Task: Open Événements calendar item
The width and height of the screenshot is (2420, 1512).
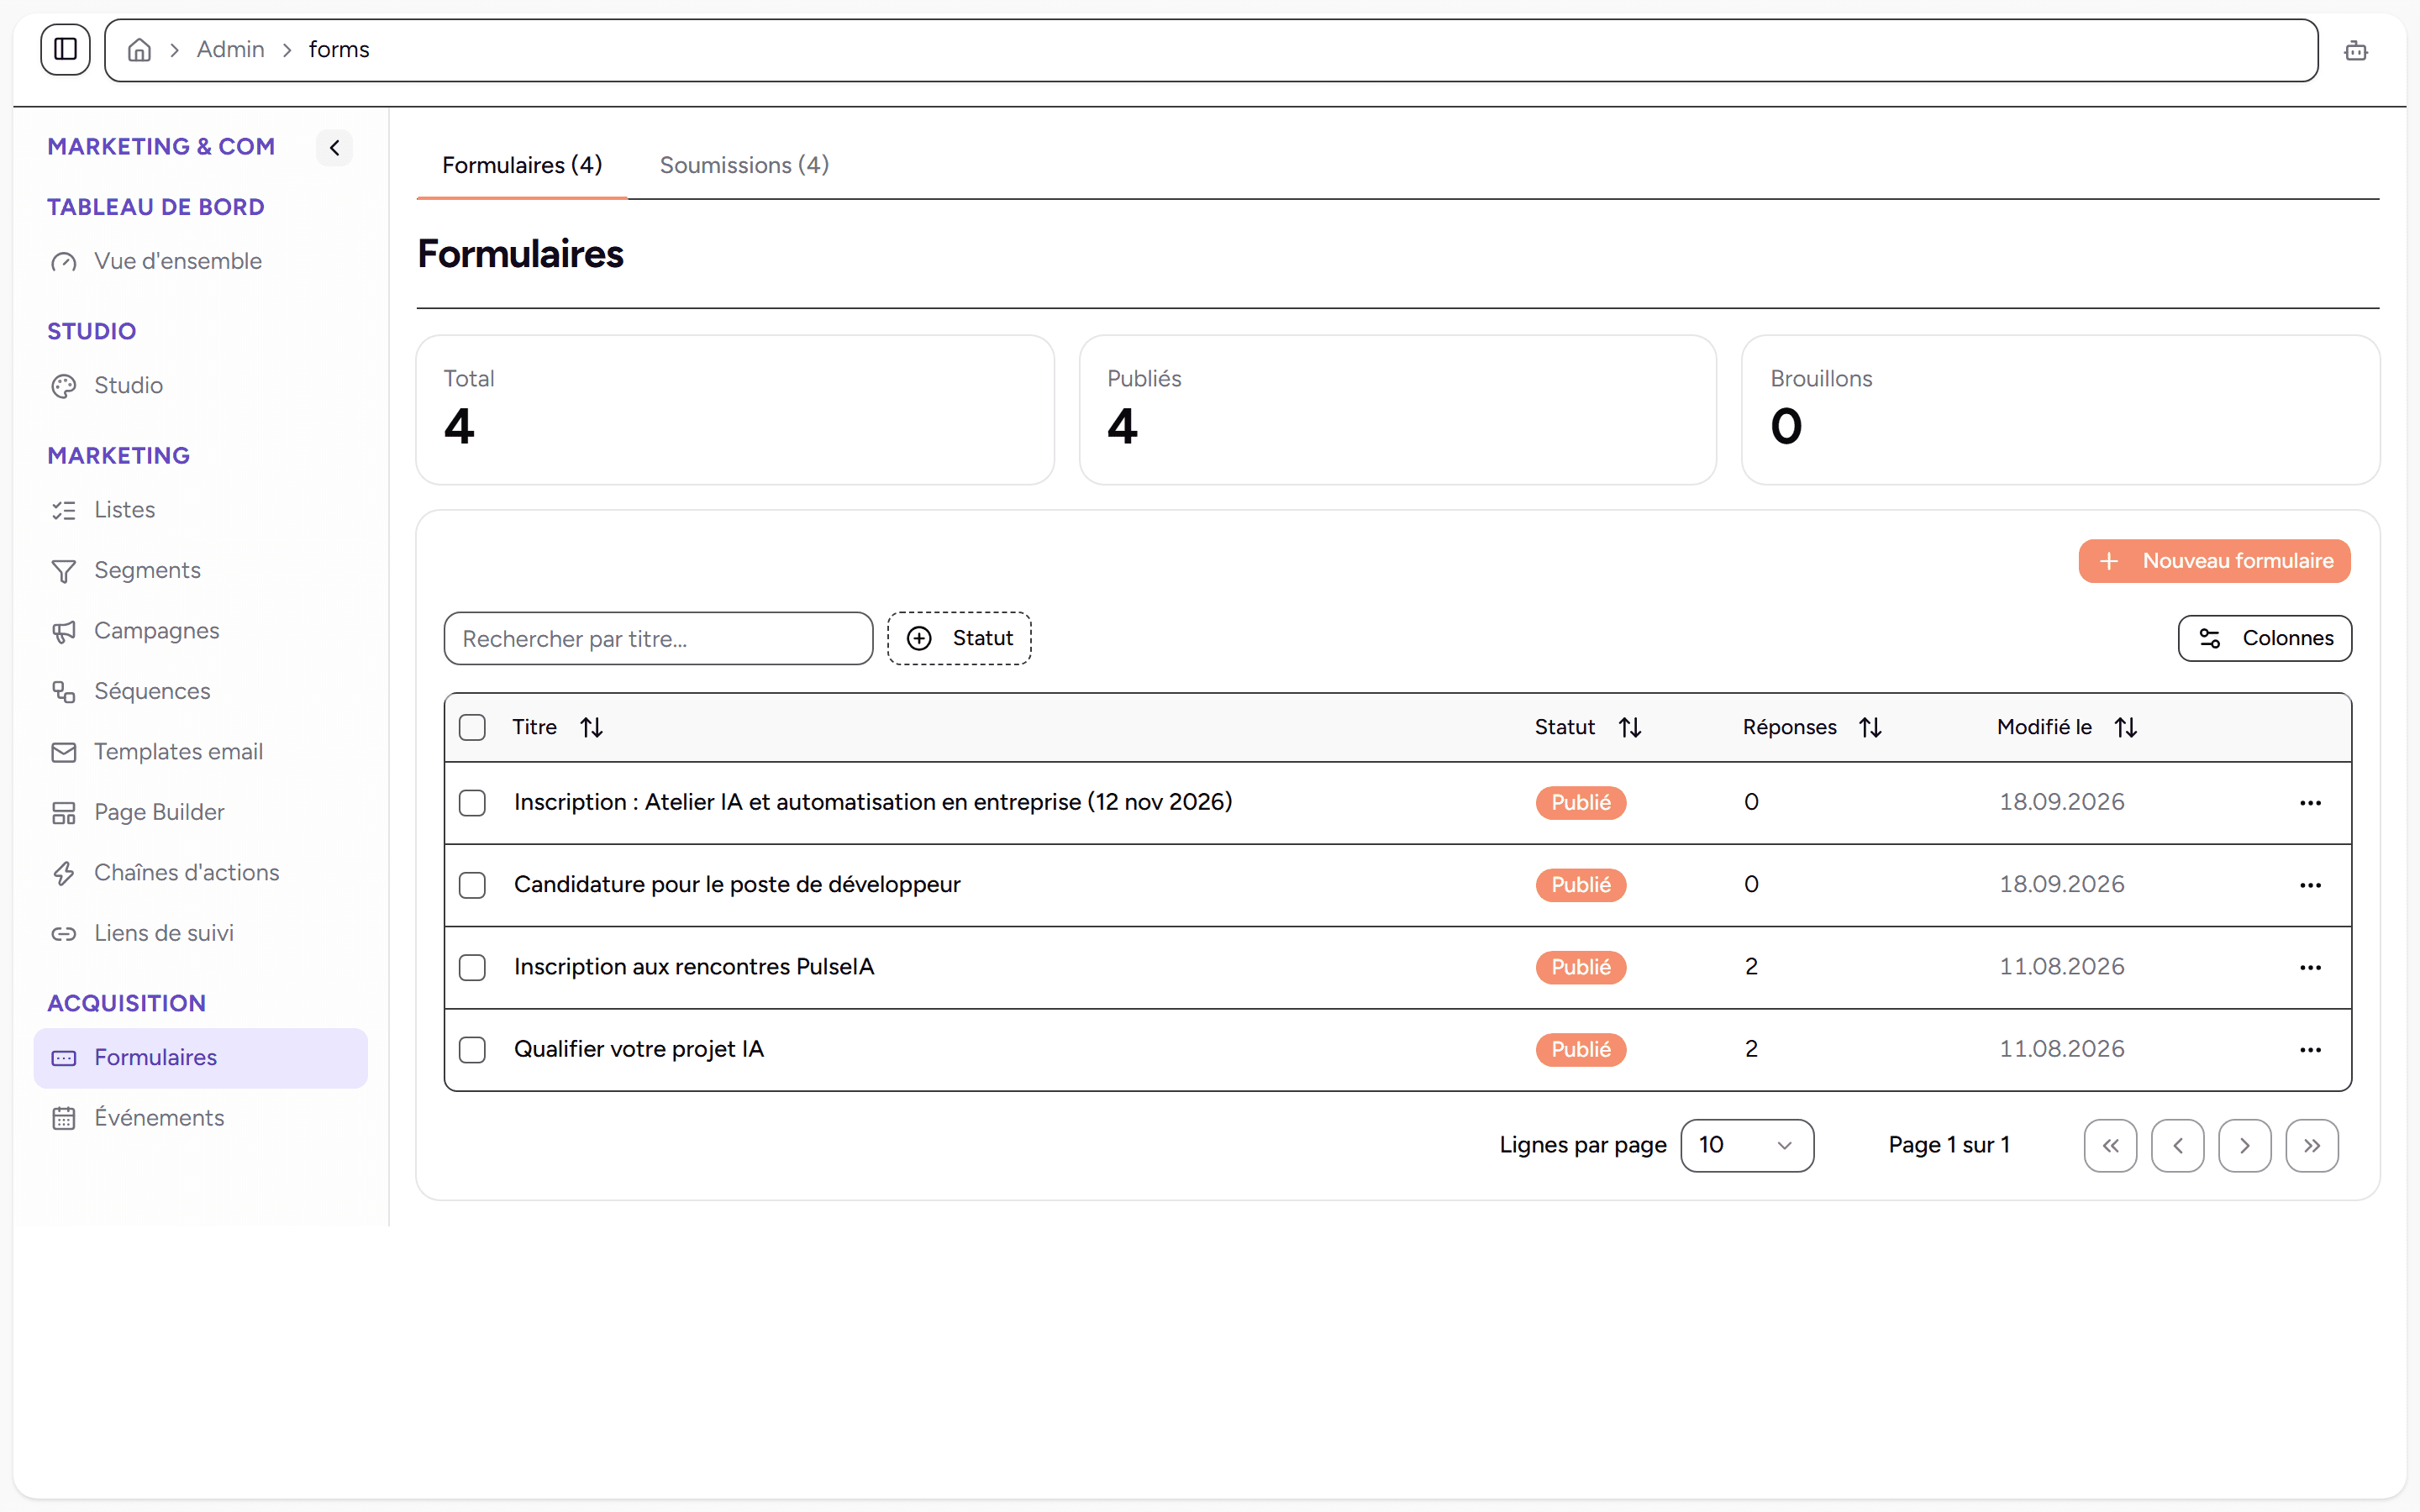Action: click(x=200, y=1118)
